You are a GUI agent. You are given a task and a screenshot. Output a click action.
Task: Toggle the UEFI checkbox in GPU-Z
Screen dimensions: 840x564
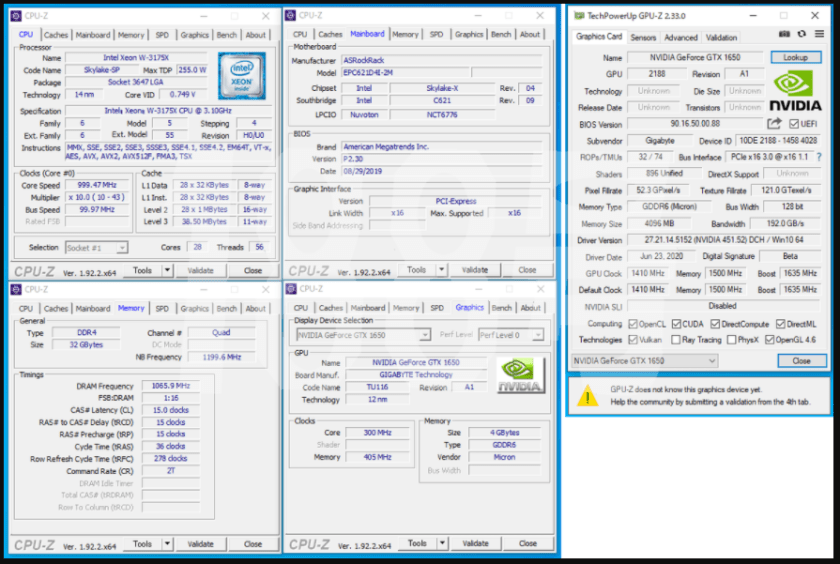point(794,124)
